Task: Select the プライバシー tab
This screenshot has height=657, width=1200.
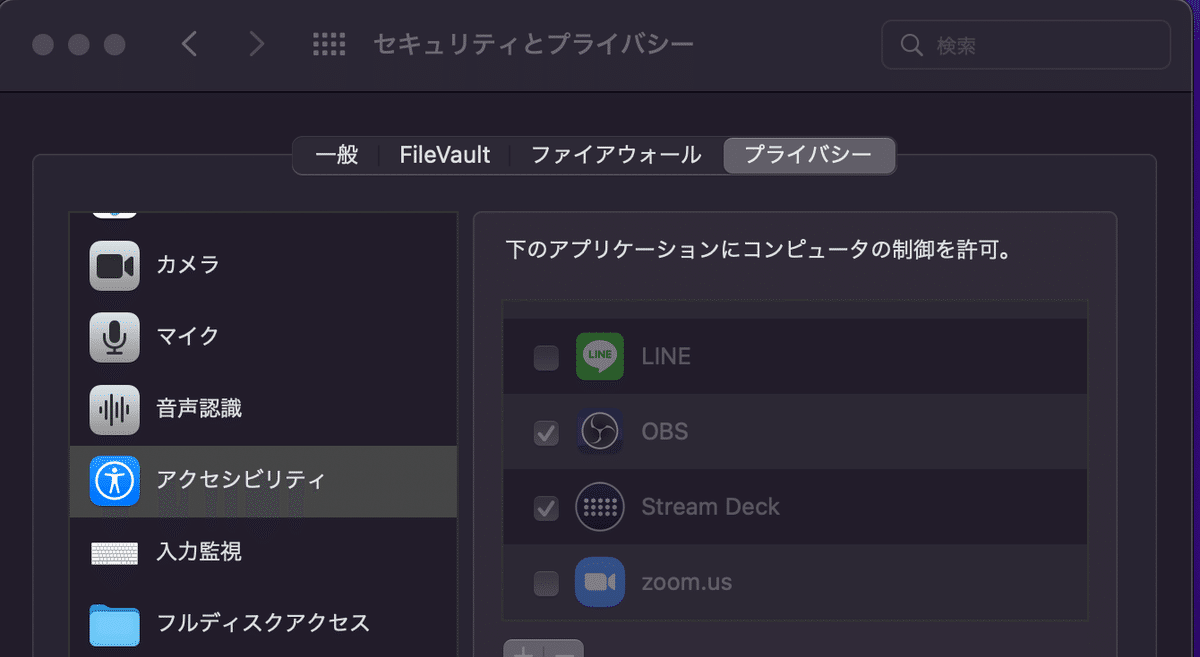Action: 808,155
